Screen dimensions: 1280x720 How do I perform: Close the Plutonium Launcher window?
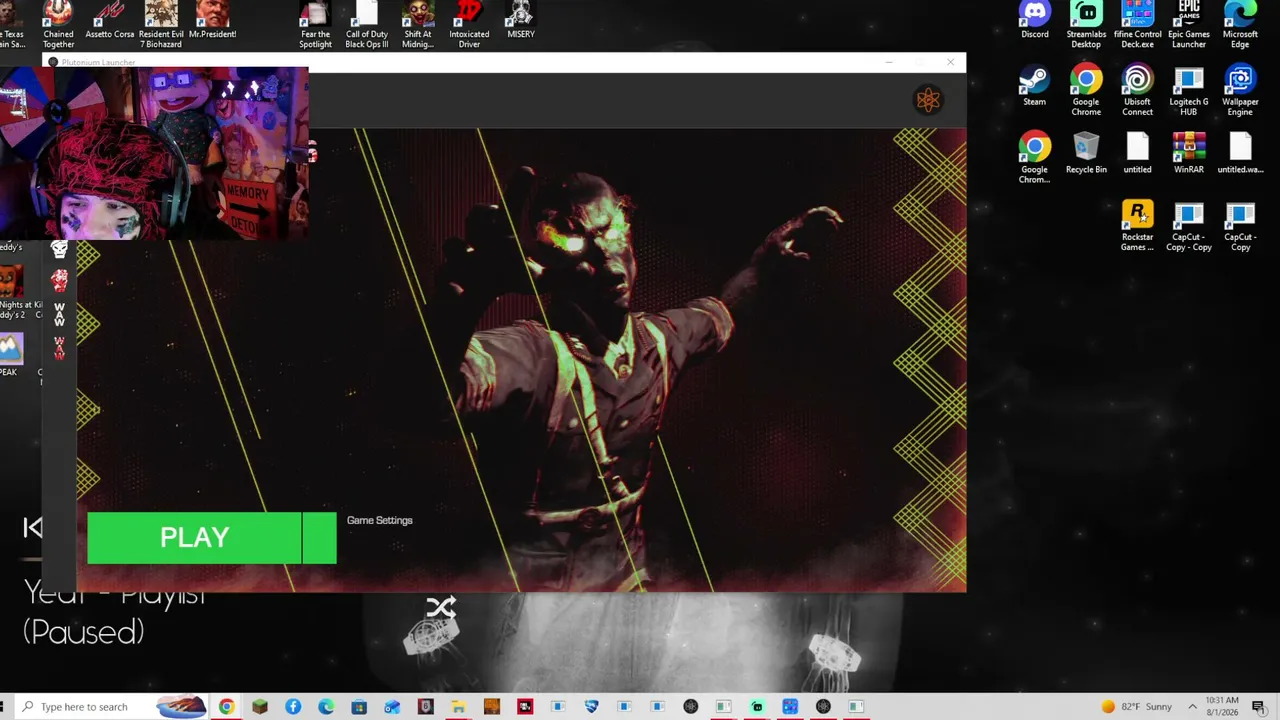(x=950, y=63)
